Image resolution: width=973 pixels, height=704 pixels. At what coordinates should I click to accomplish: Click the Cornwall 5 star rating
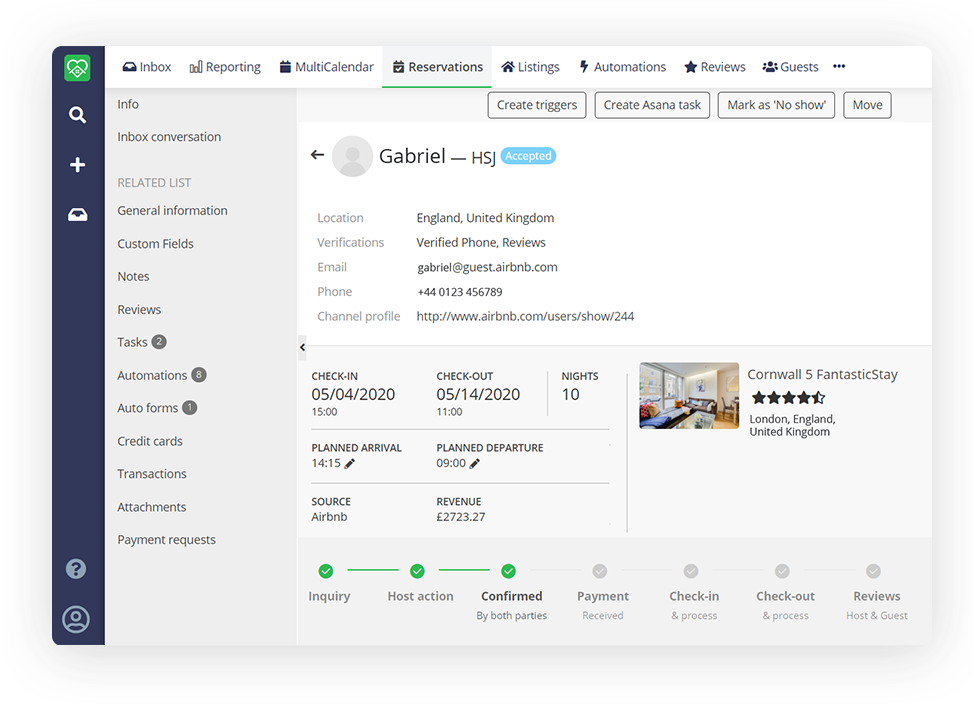[x=788, y=398]
